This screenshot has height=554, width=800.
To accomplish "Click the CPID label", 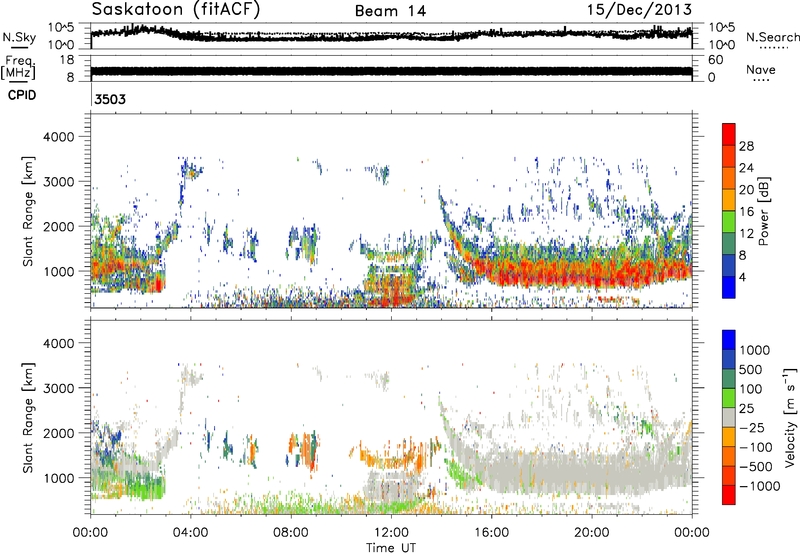I will pyautogui.click(x=22, y=95).
